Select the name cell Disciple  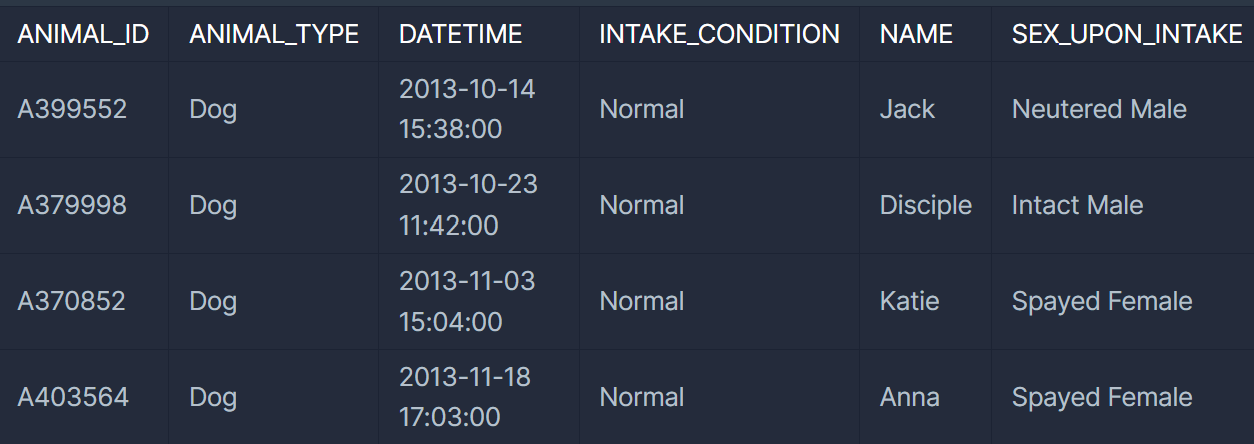pos(926,205)
